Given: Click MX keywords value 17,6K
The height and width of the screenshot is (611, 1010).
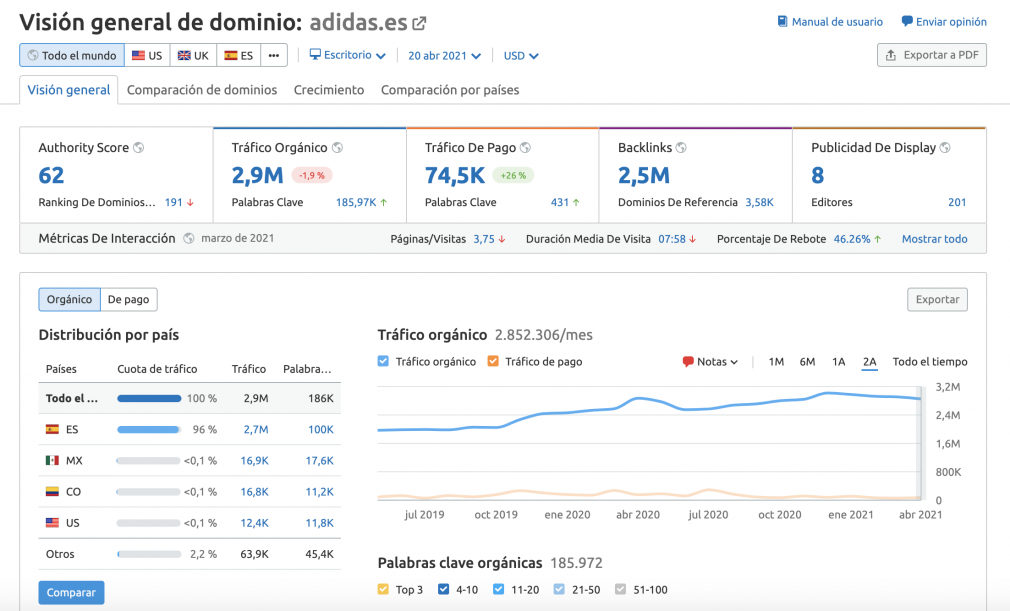Looking at the screenshot, I should click(x=319, y=460).
